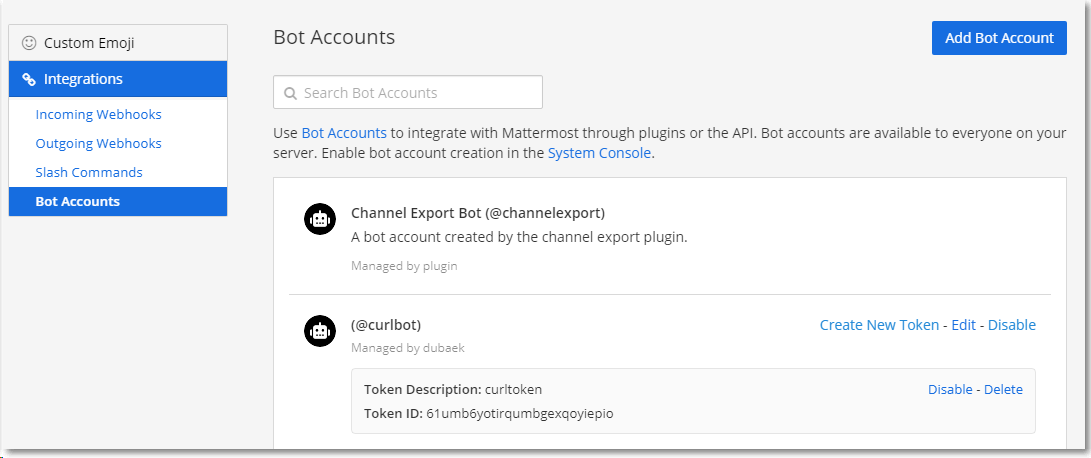Viewport: 1091px width, 458px height.
Task: Click the Integrations link icon
Action: (x=29, y=79)
